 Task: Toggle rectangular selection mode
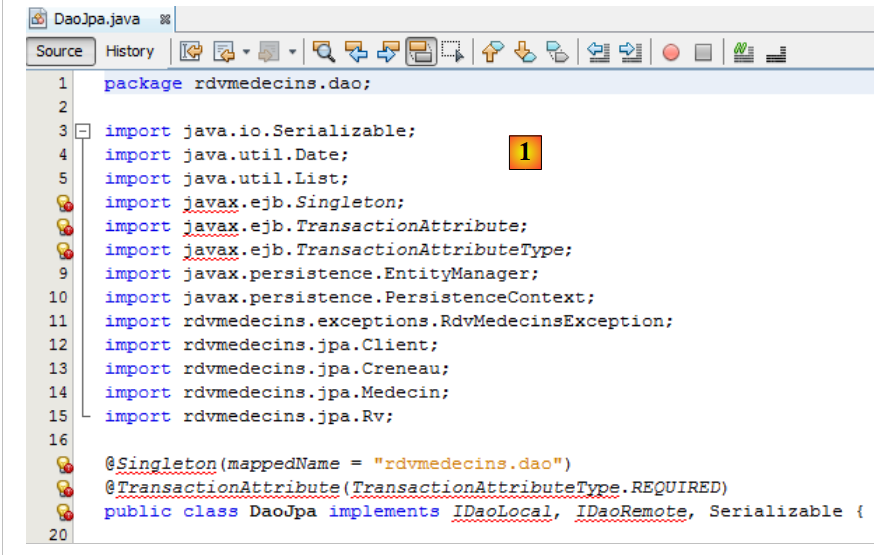[x=453, y=52]
